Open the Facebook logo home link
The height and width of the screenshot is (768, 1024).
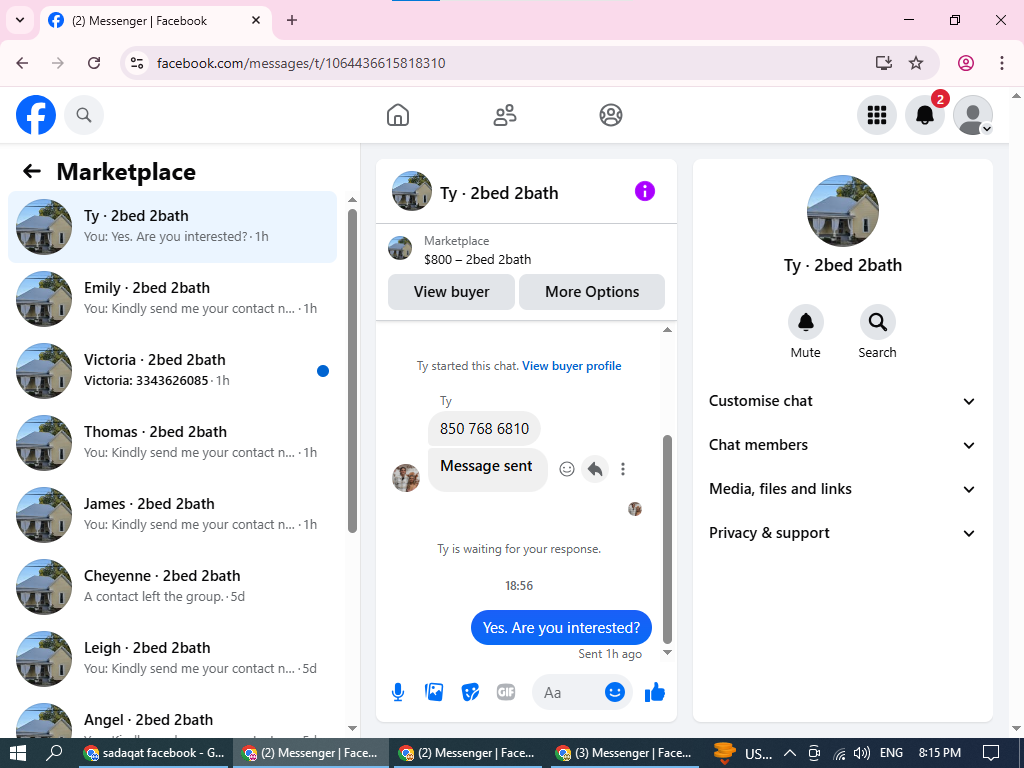click(36, 115)
